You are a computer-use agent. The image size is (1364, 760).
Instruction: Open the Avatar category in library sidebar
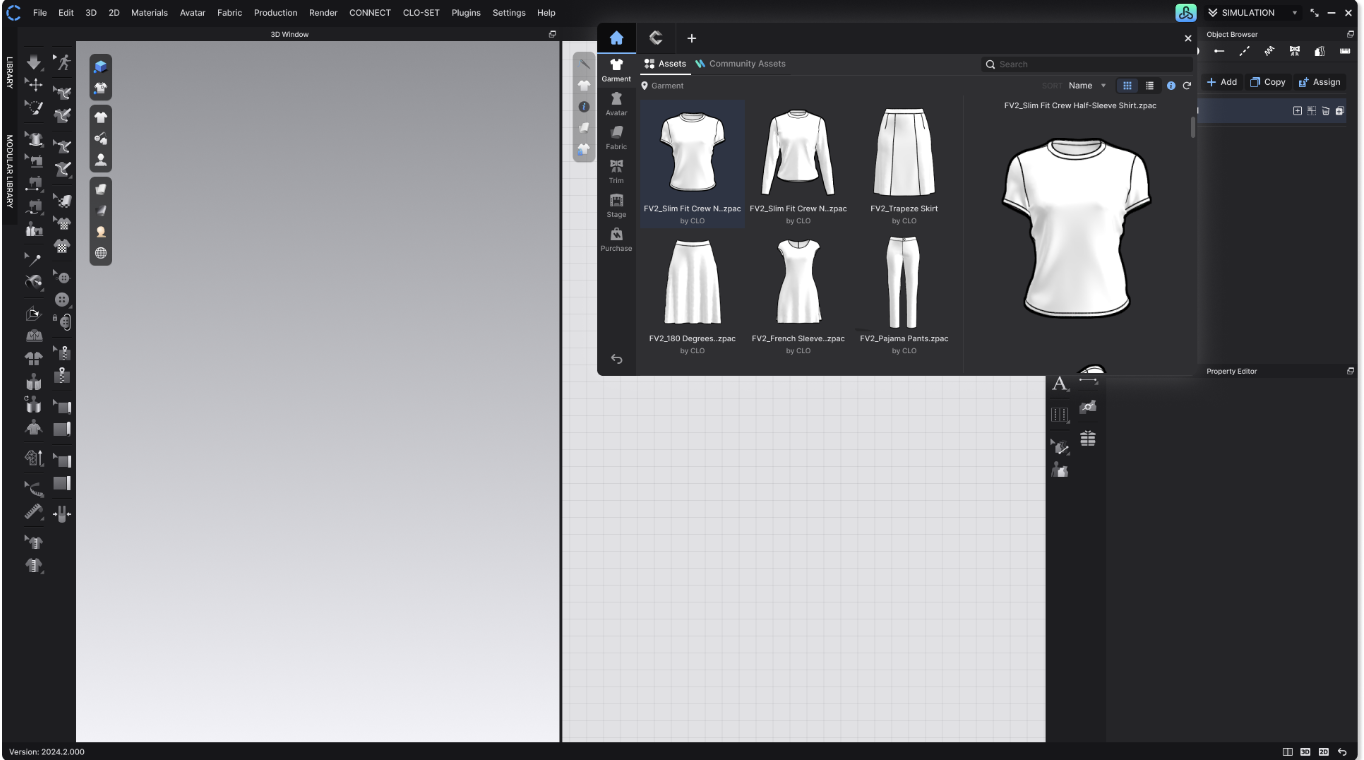[616, 103]
